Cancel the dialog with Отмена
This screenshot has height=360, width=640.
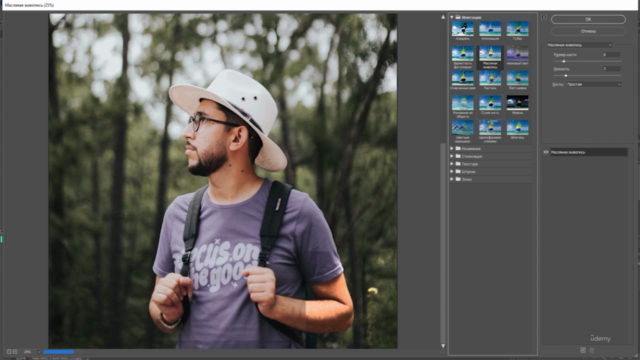[x=588, y=31]
